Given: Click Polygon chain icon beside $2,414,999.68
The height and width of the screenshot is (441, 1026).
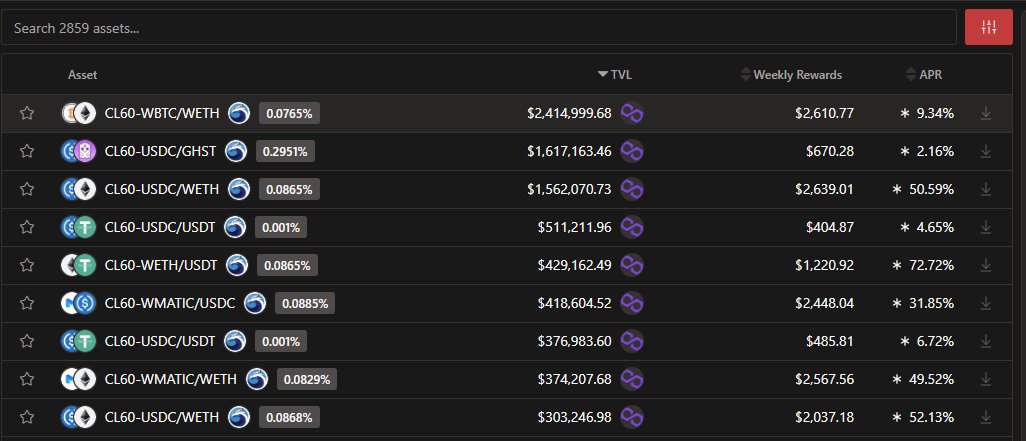Looking at the screenshot, I should 632,113.
